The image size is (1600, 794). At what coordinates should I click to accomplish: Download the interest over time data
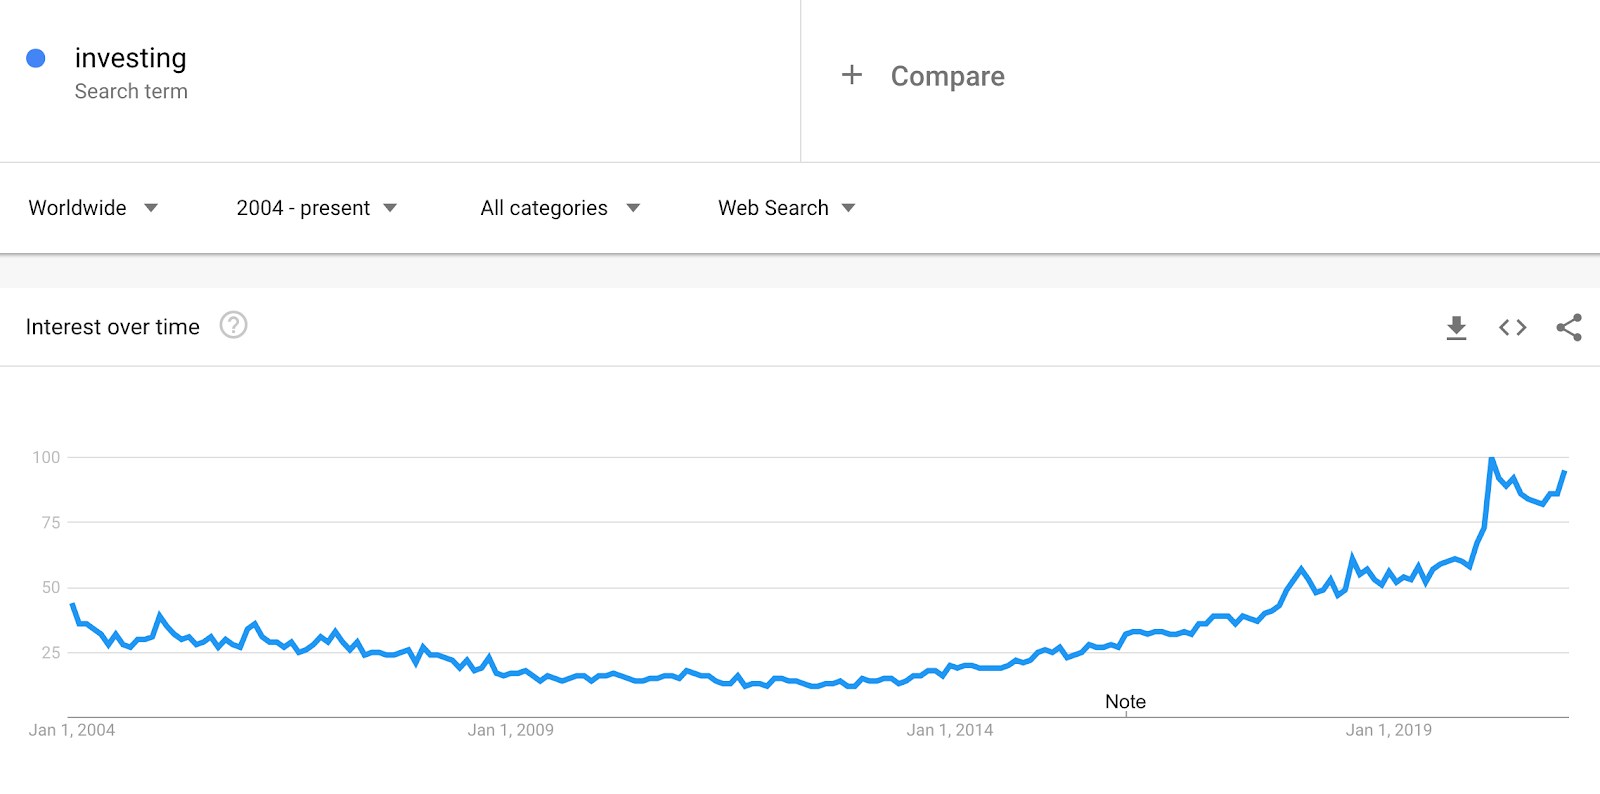click(x=1456, y=328)
